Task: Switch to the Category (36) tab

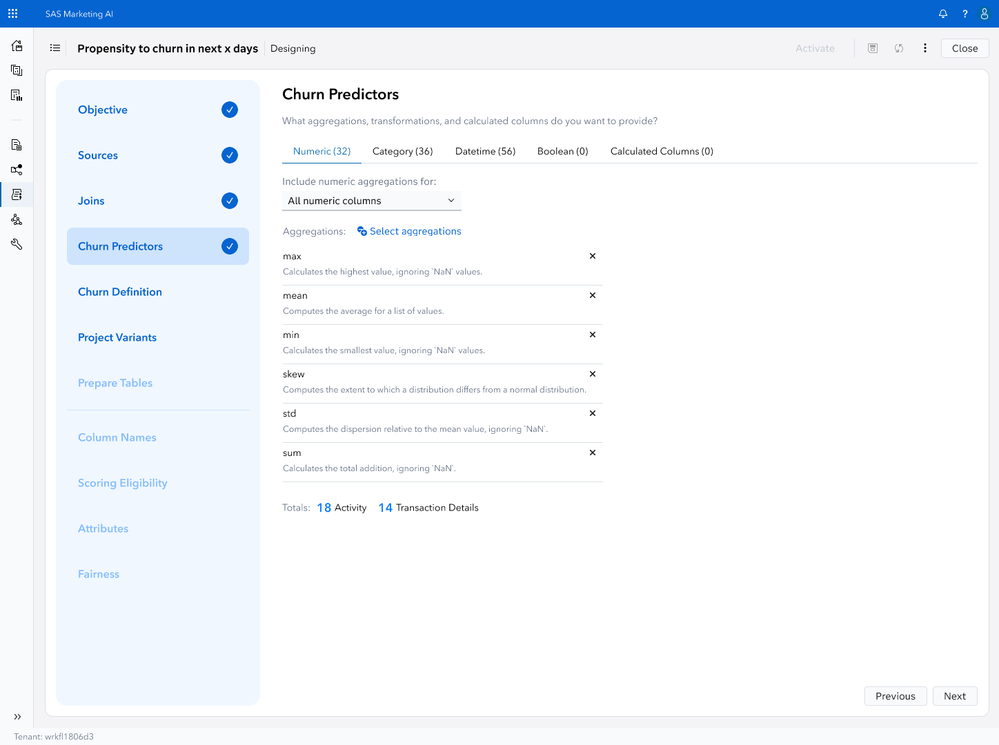Action: (402, 151)
